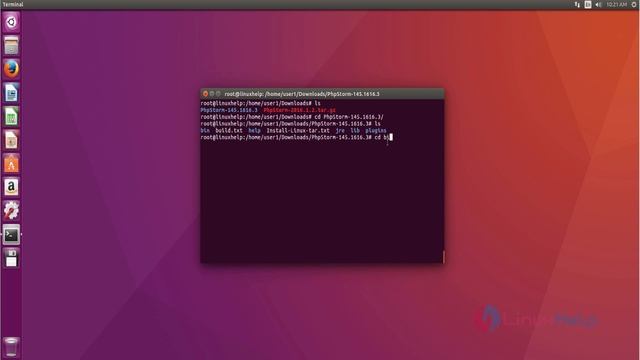640x360 pixels.
Task: Click 'plugins' in the ls output
Action: click(x=376, y=131)
